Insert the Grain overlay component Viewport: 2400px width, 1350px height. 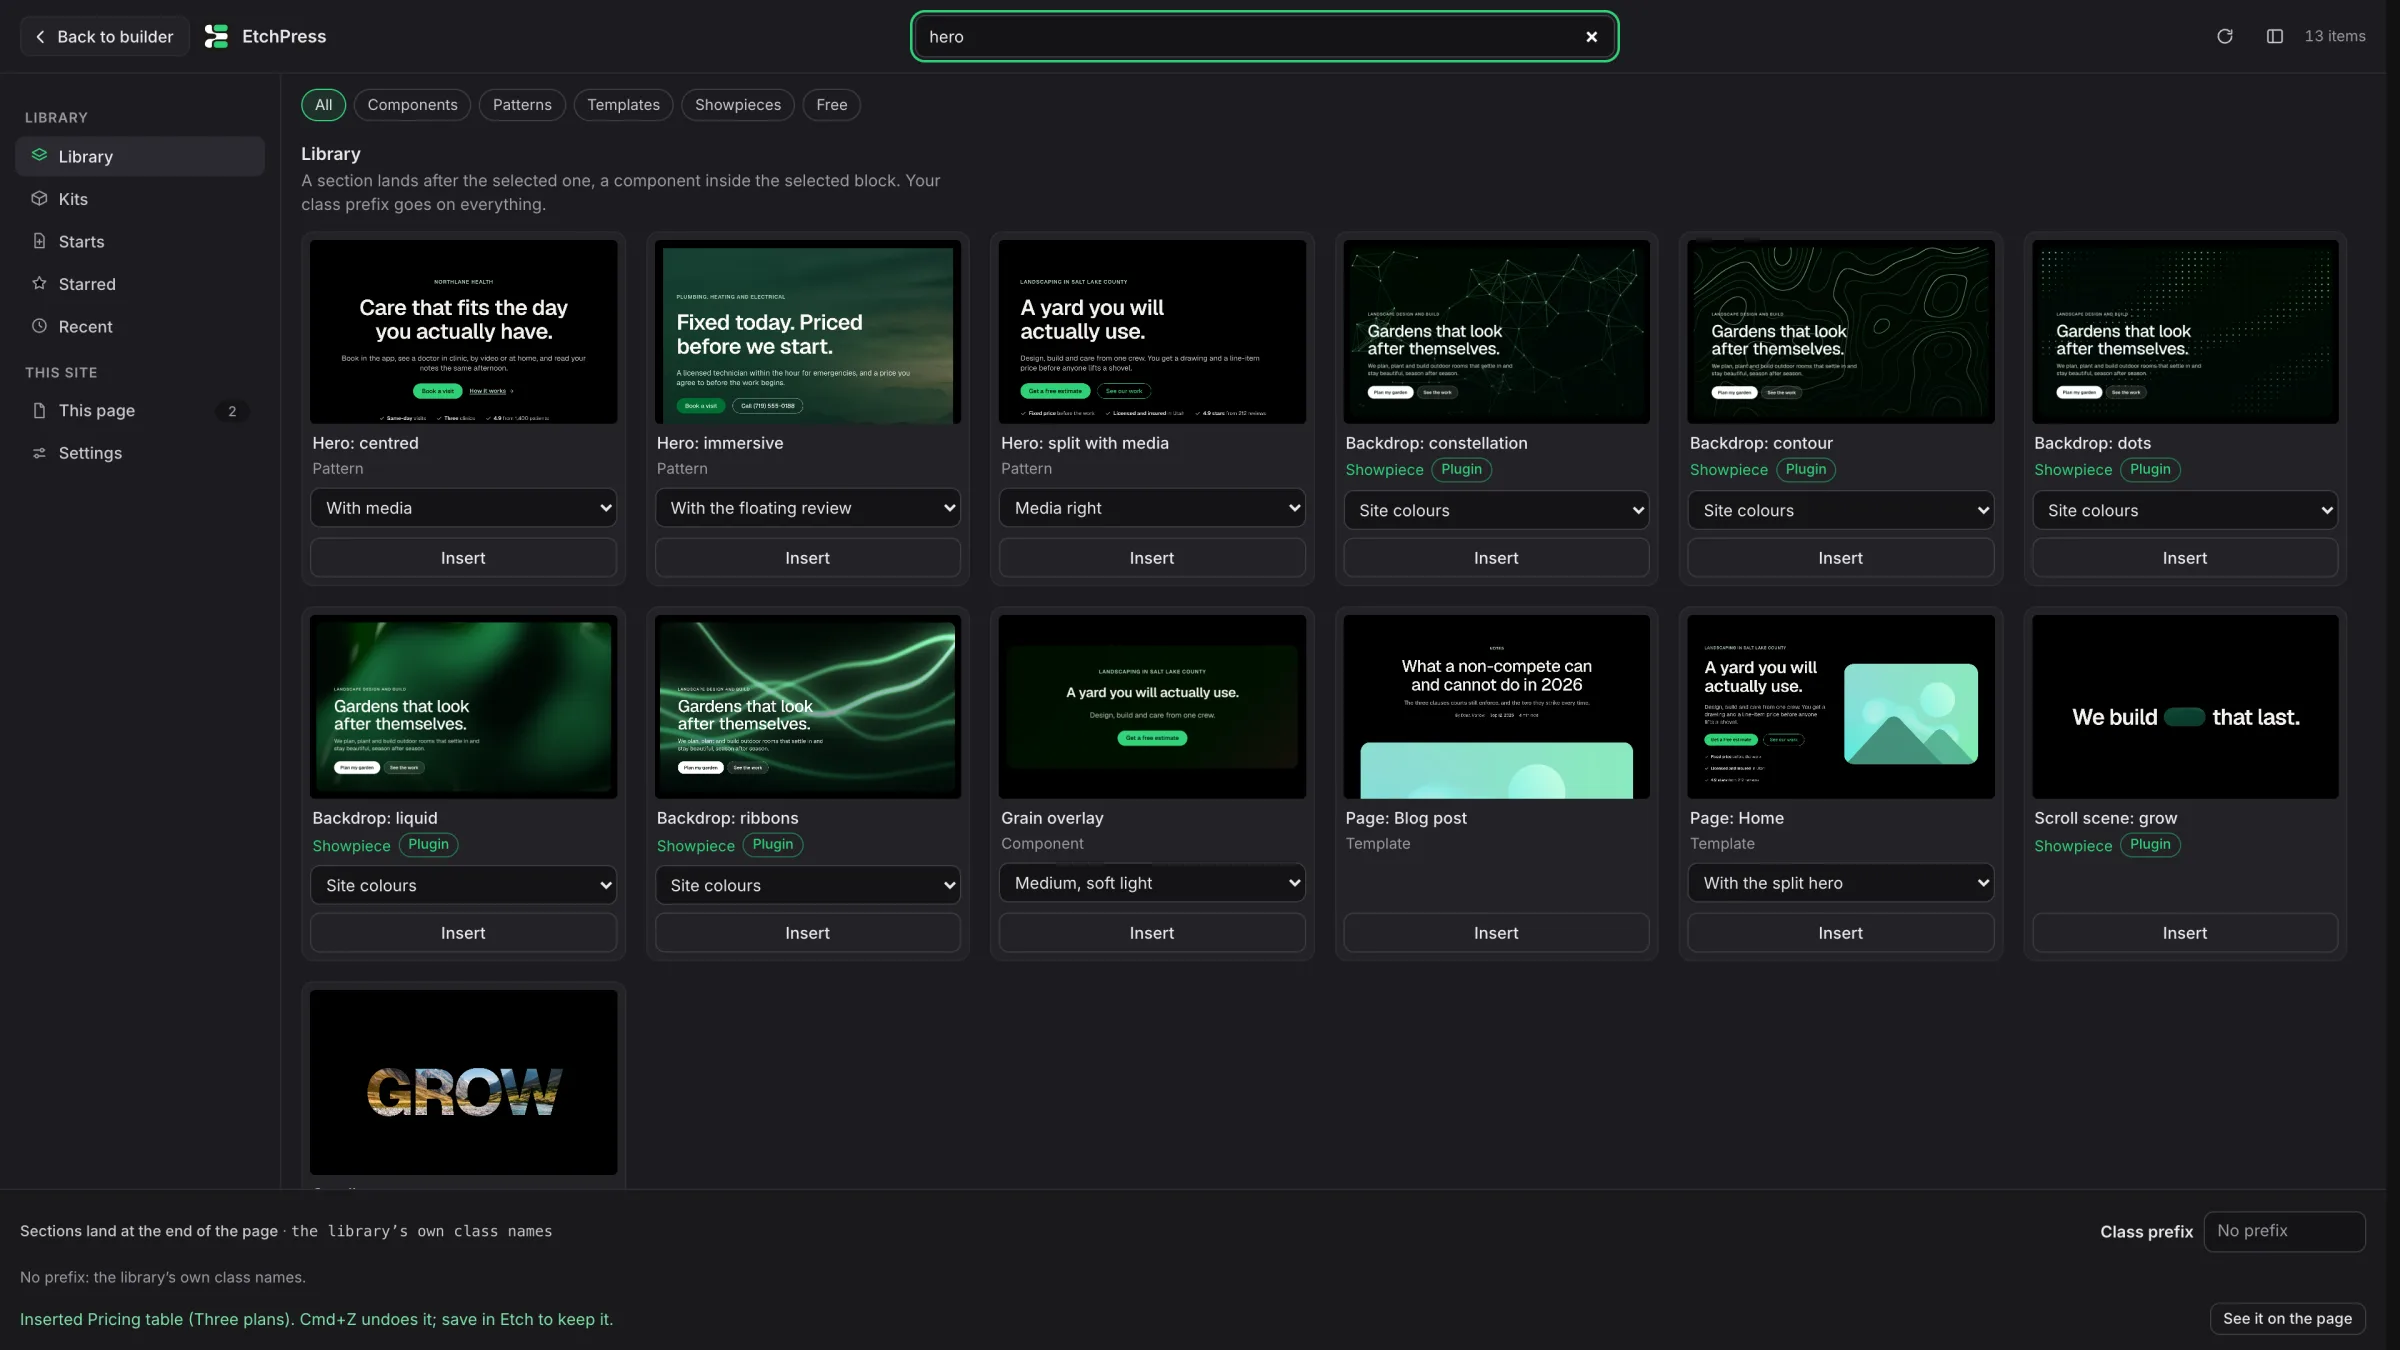pos(1152,933)
